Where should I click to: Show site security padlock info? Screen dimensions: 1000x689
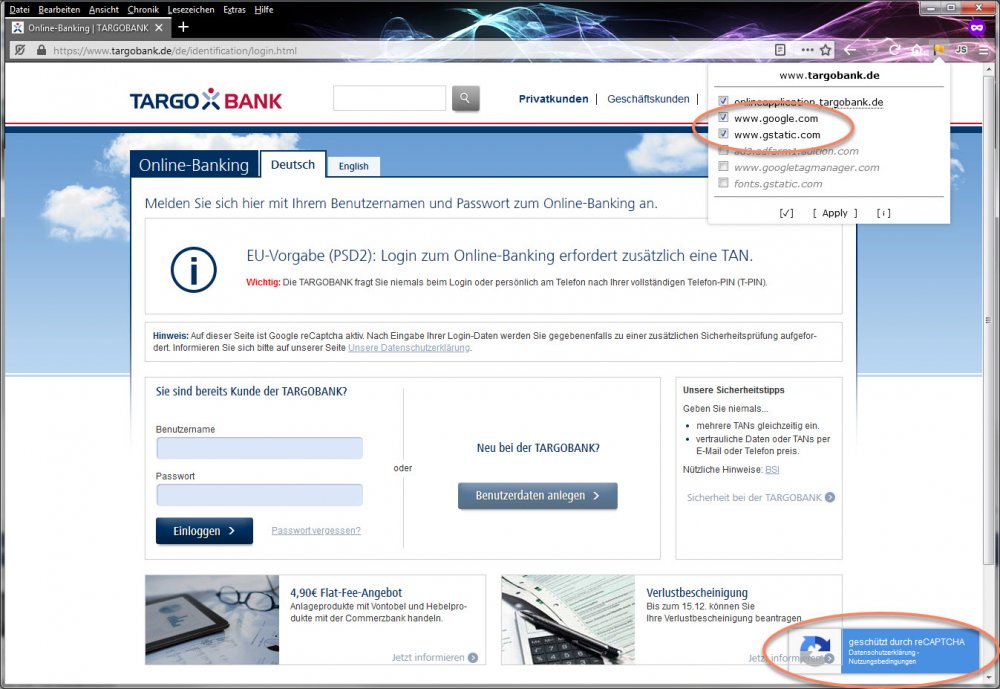point(41,50)
